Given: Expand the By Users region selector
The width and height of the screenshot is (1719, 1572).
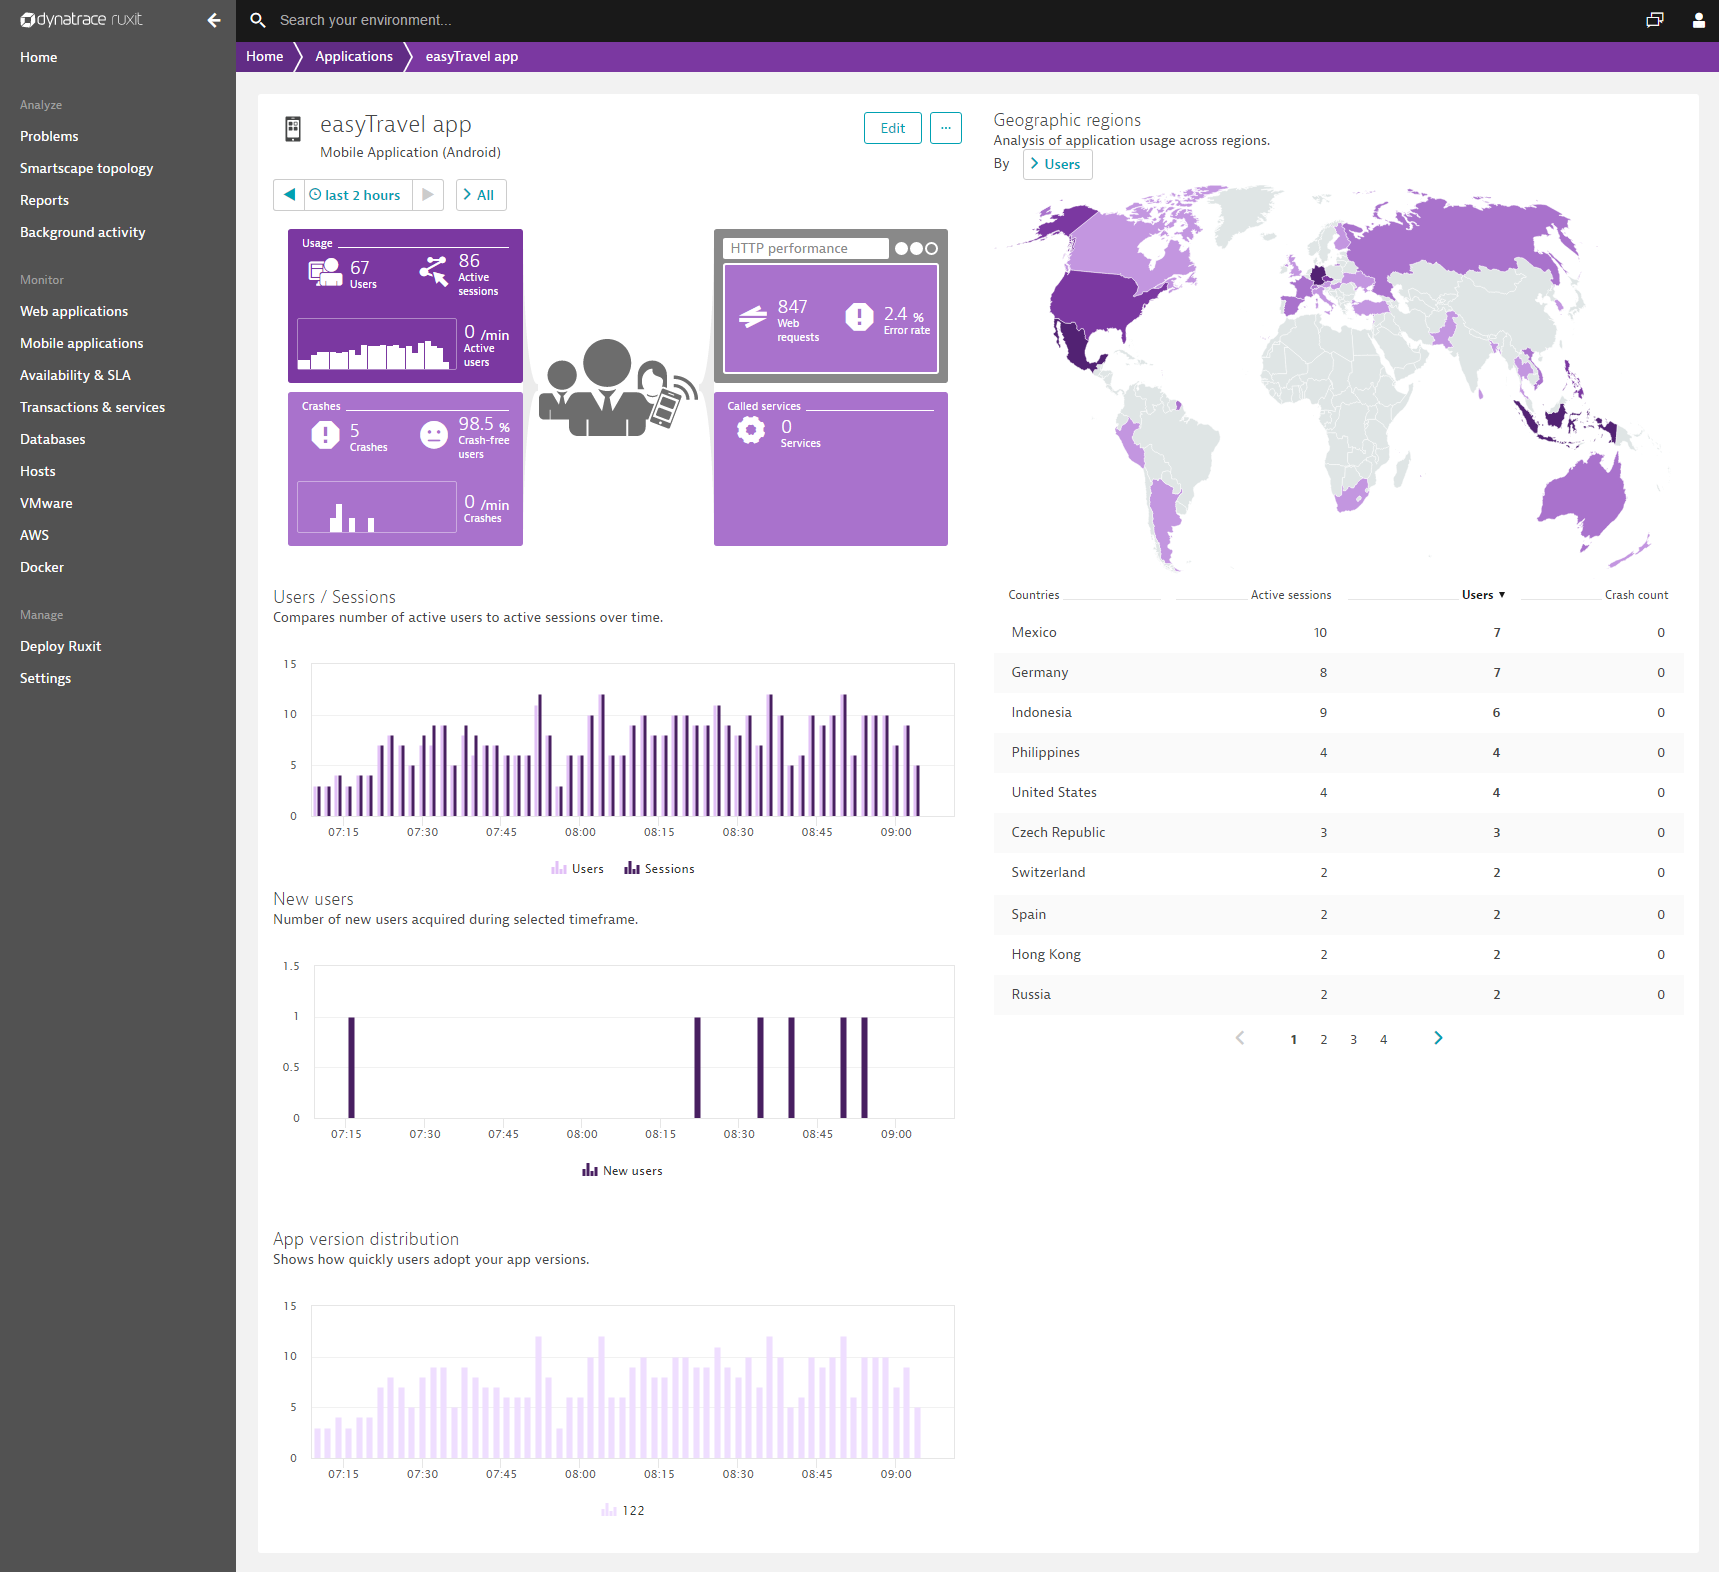Looking at the screenshot, I should tap(1057, 164).
